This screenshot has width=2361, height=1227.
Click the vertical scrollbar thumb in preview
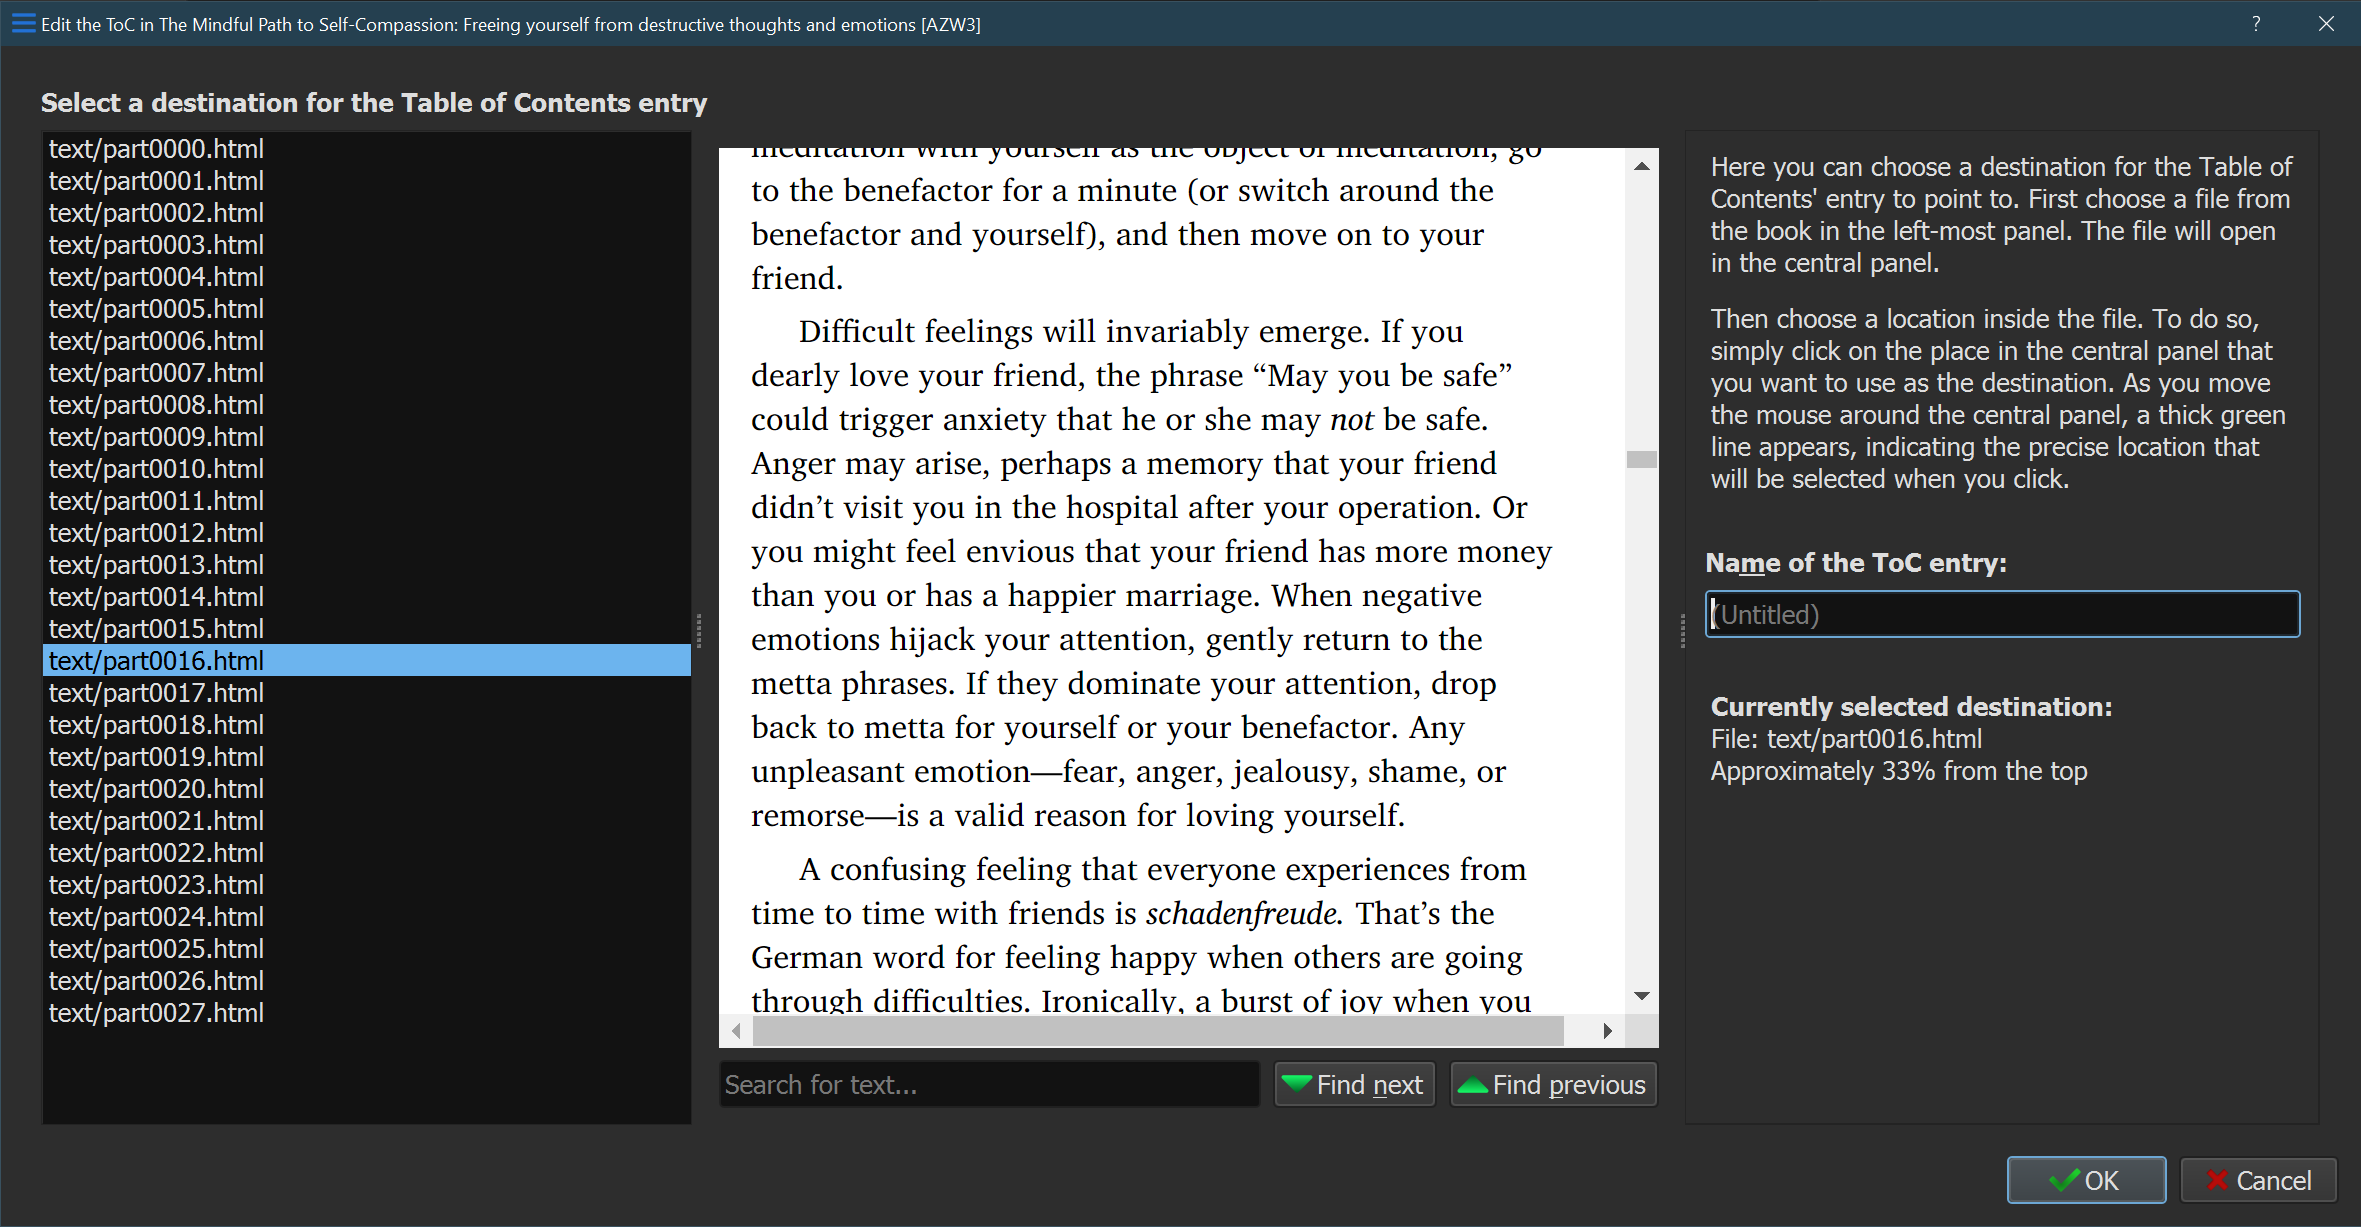(x=1641, y=459)
